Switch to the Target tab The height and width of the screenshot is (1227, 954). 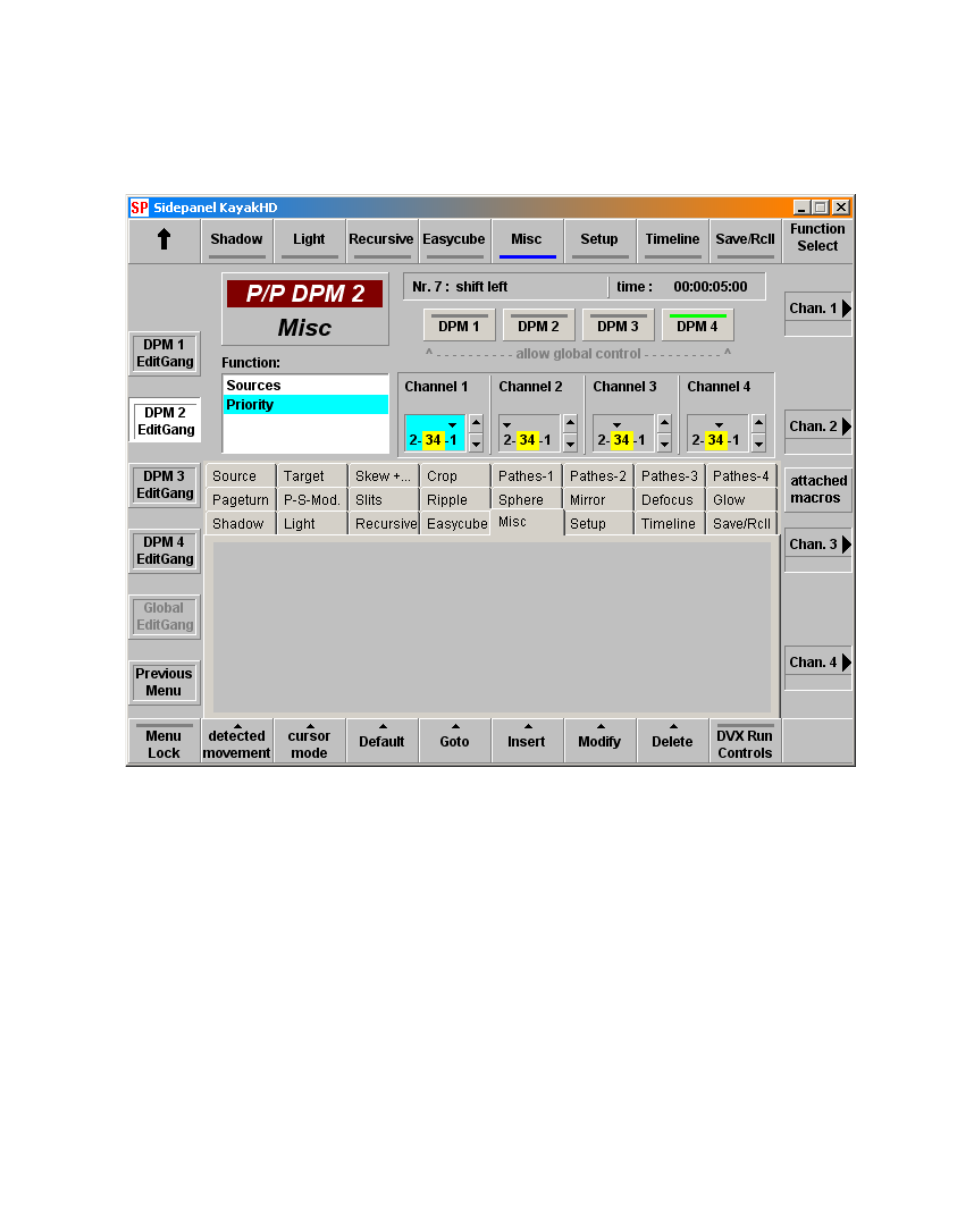tap(312, 476)
